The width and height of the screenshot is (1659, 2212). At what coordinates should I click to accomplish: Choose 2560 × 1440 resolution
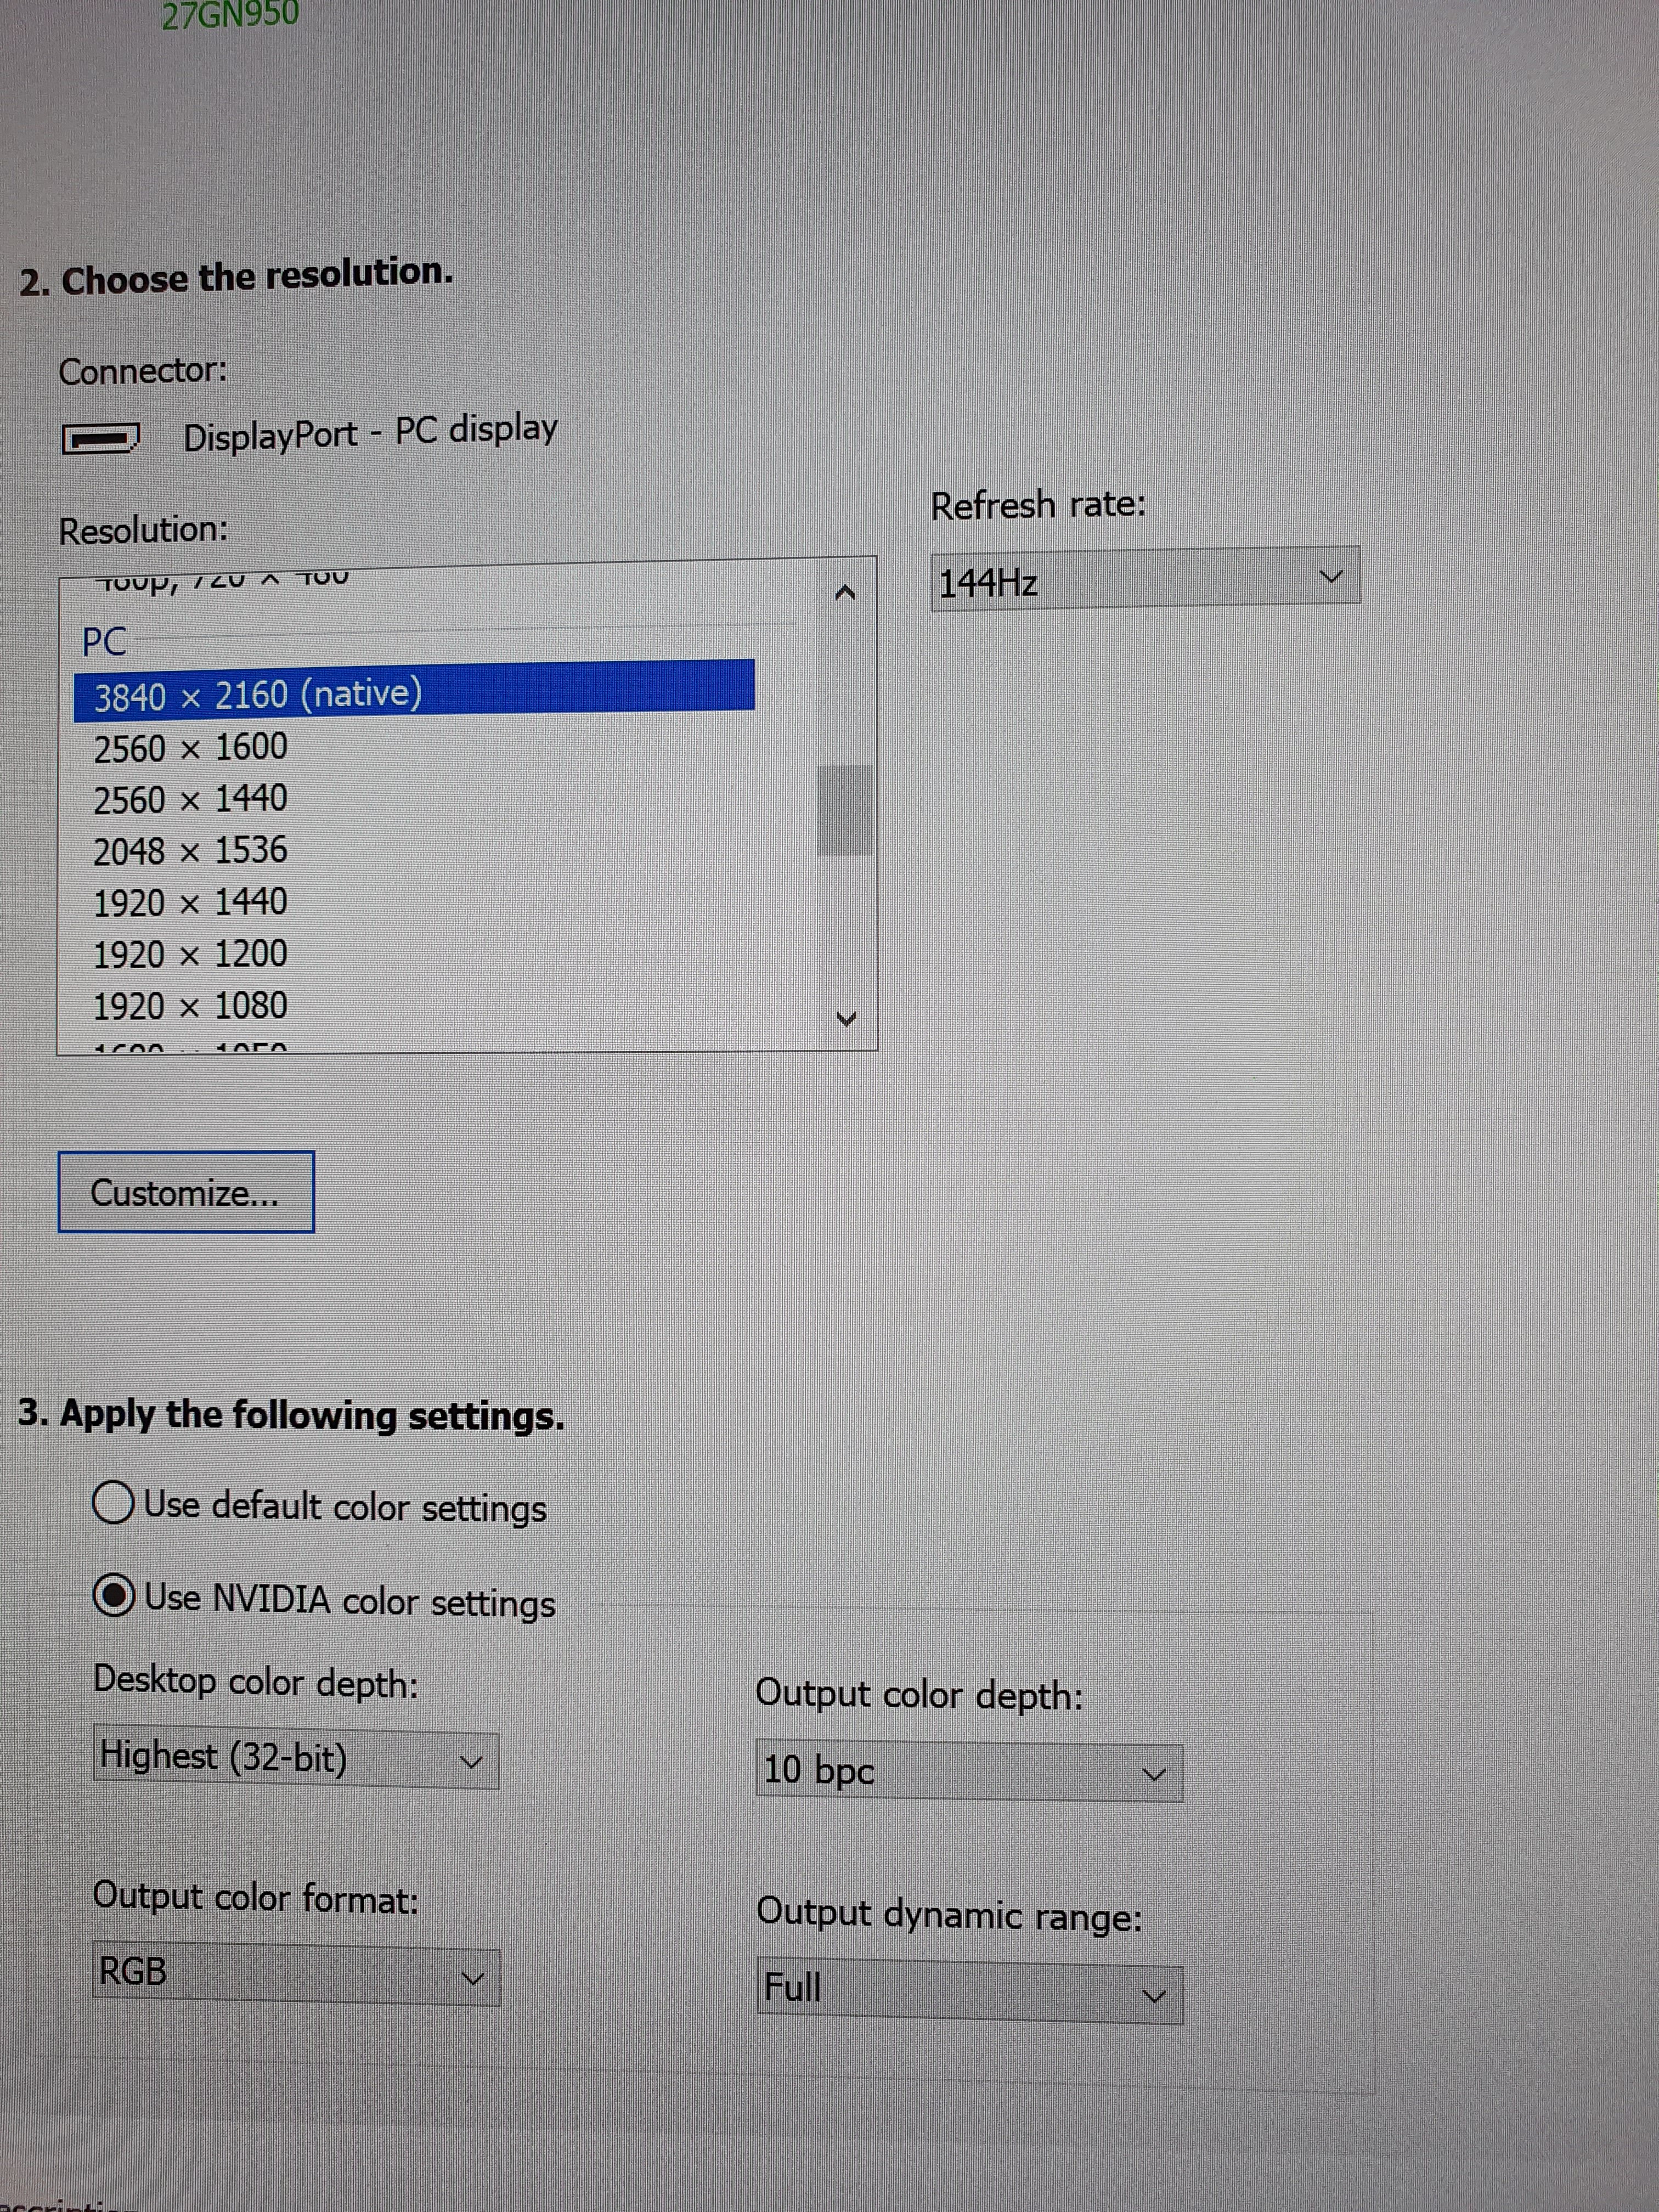pyautogui.click(x=191, y=799)
